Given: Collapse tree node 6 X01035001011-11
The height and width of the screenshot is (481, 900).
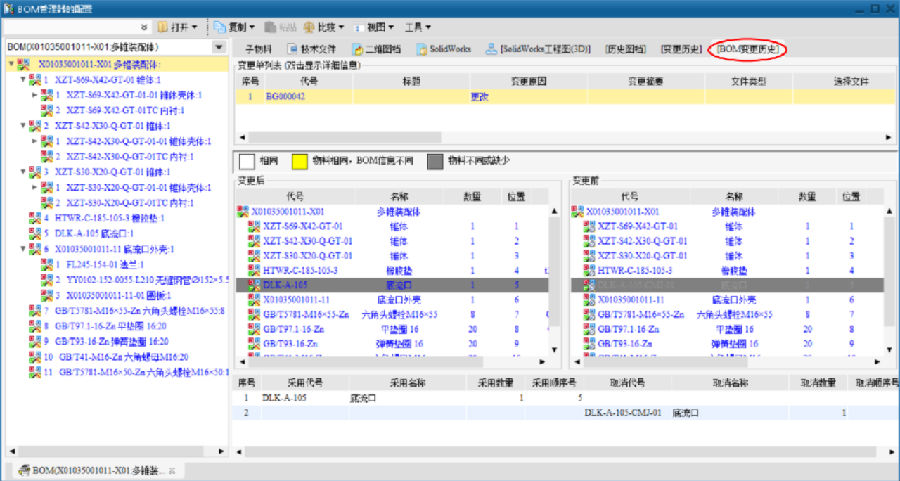Looking at the screenshot, I should tap(23, 249).
